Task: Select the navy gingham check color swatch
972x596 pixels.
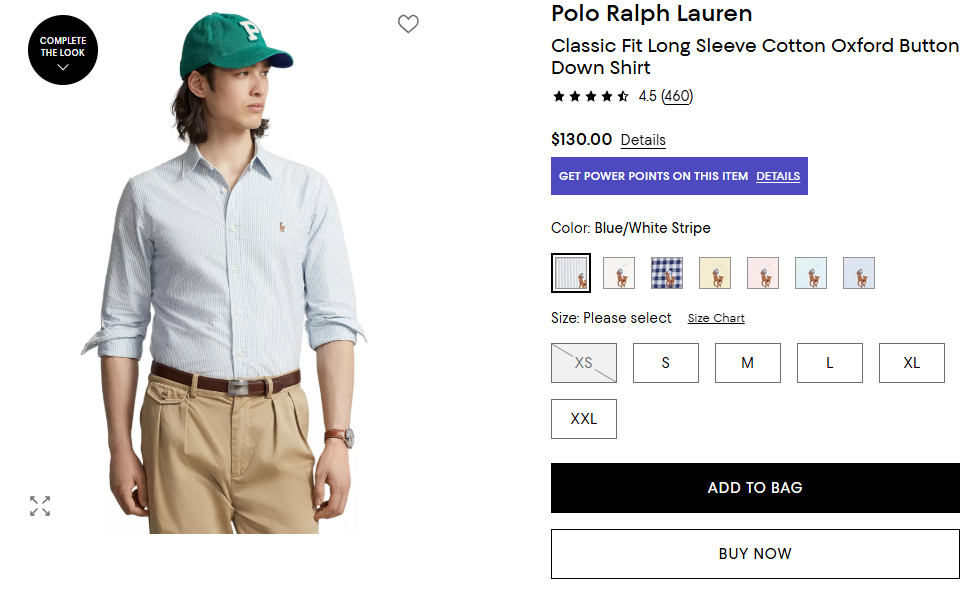Action: click(667, 273)
